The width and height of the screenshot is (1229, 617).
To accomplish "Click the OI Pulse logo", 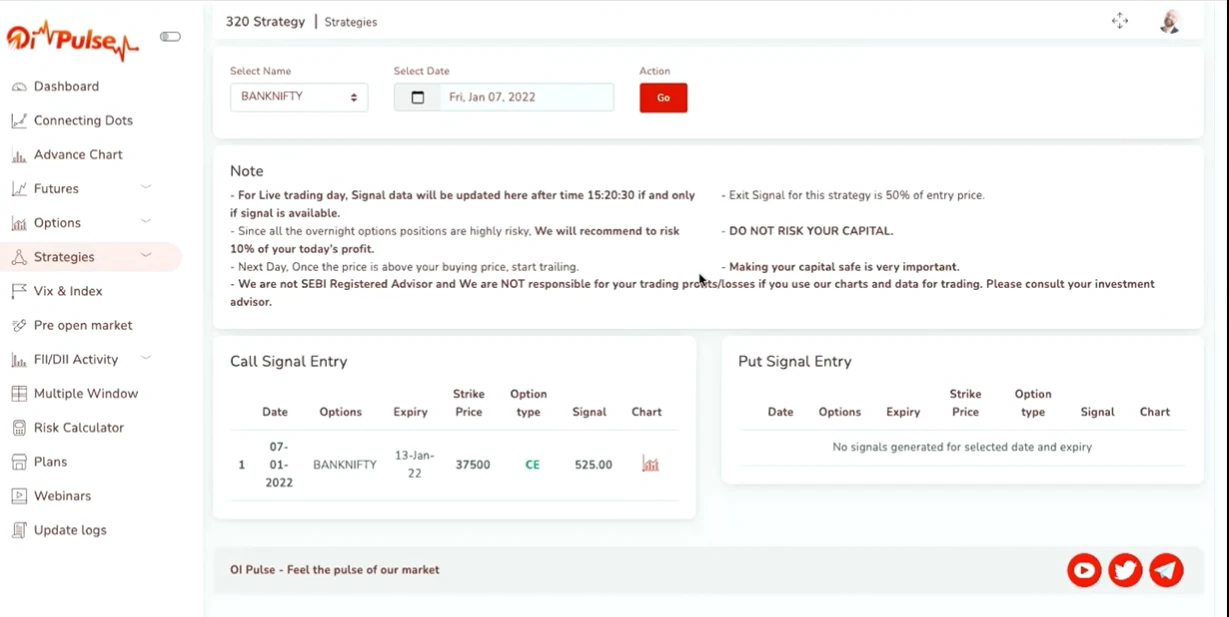I will pyautogui.click(x=72, y=40).
